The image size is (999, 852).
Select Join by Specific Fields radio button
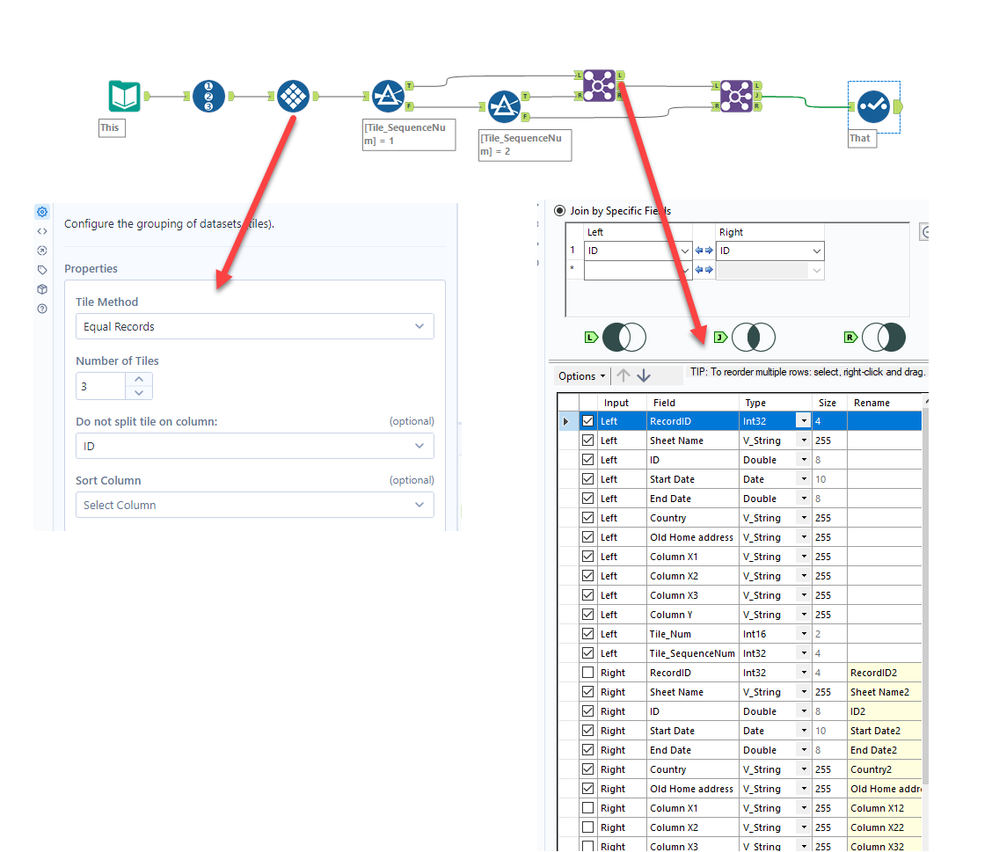coord(560,211)
